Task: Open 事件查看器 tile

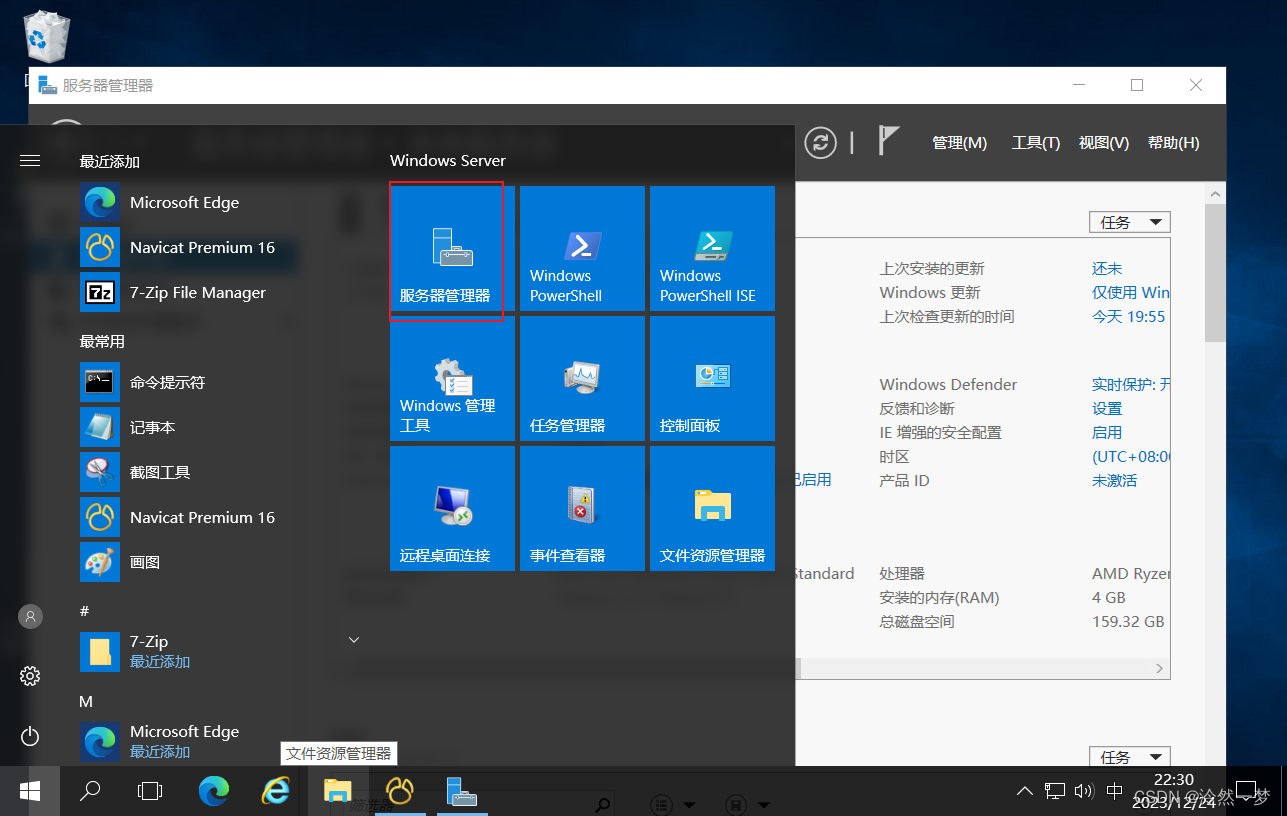Action: tap(582, 508)
